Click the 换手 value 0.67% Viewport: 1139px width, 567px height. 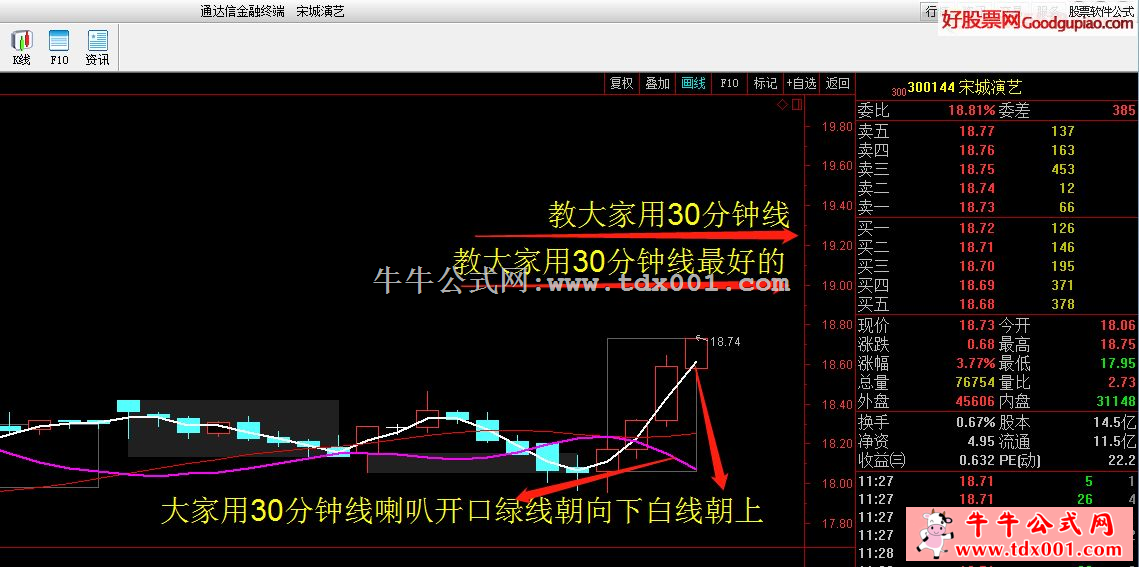(x=977, y=422)
